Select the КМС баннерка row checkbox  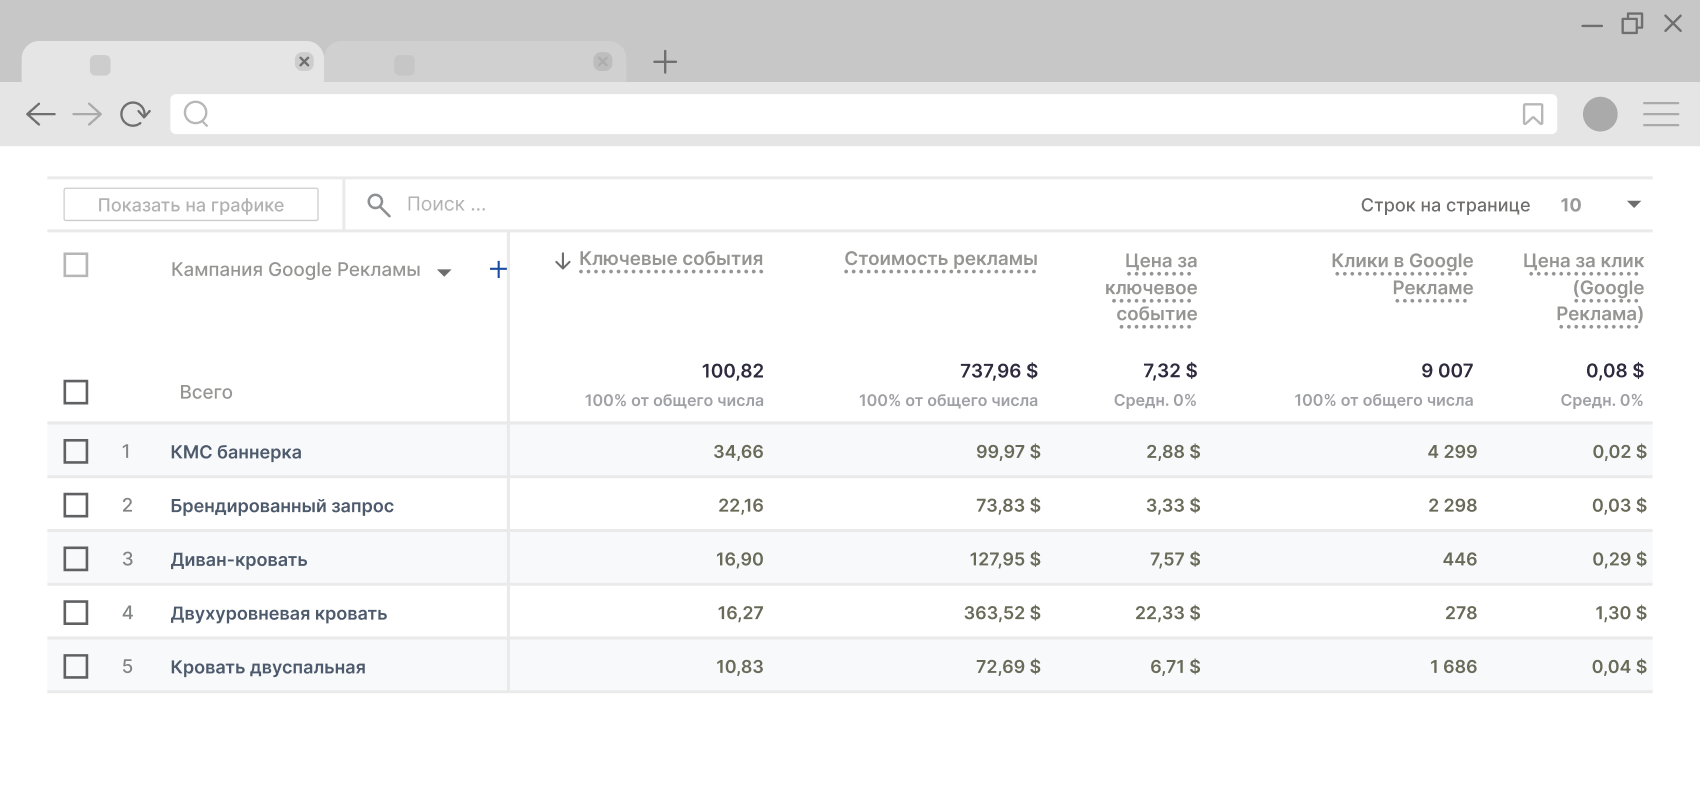coord(76,452)
